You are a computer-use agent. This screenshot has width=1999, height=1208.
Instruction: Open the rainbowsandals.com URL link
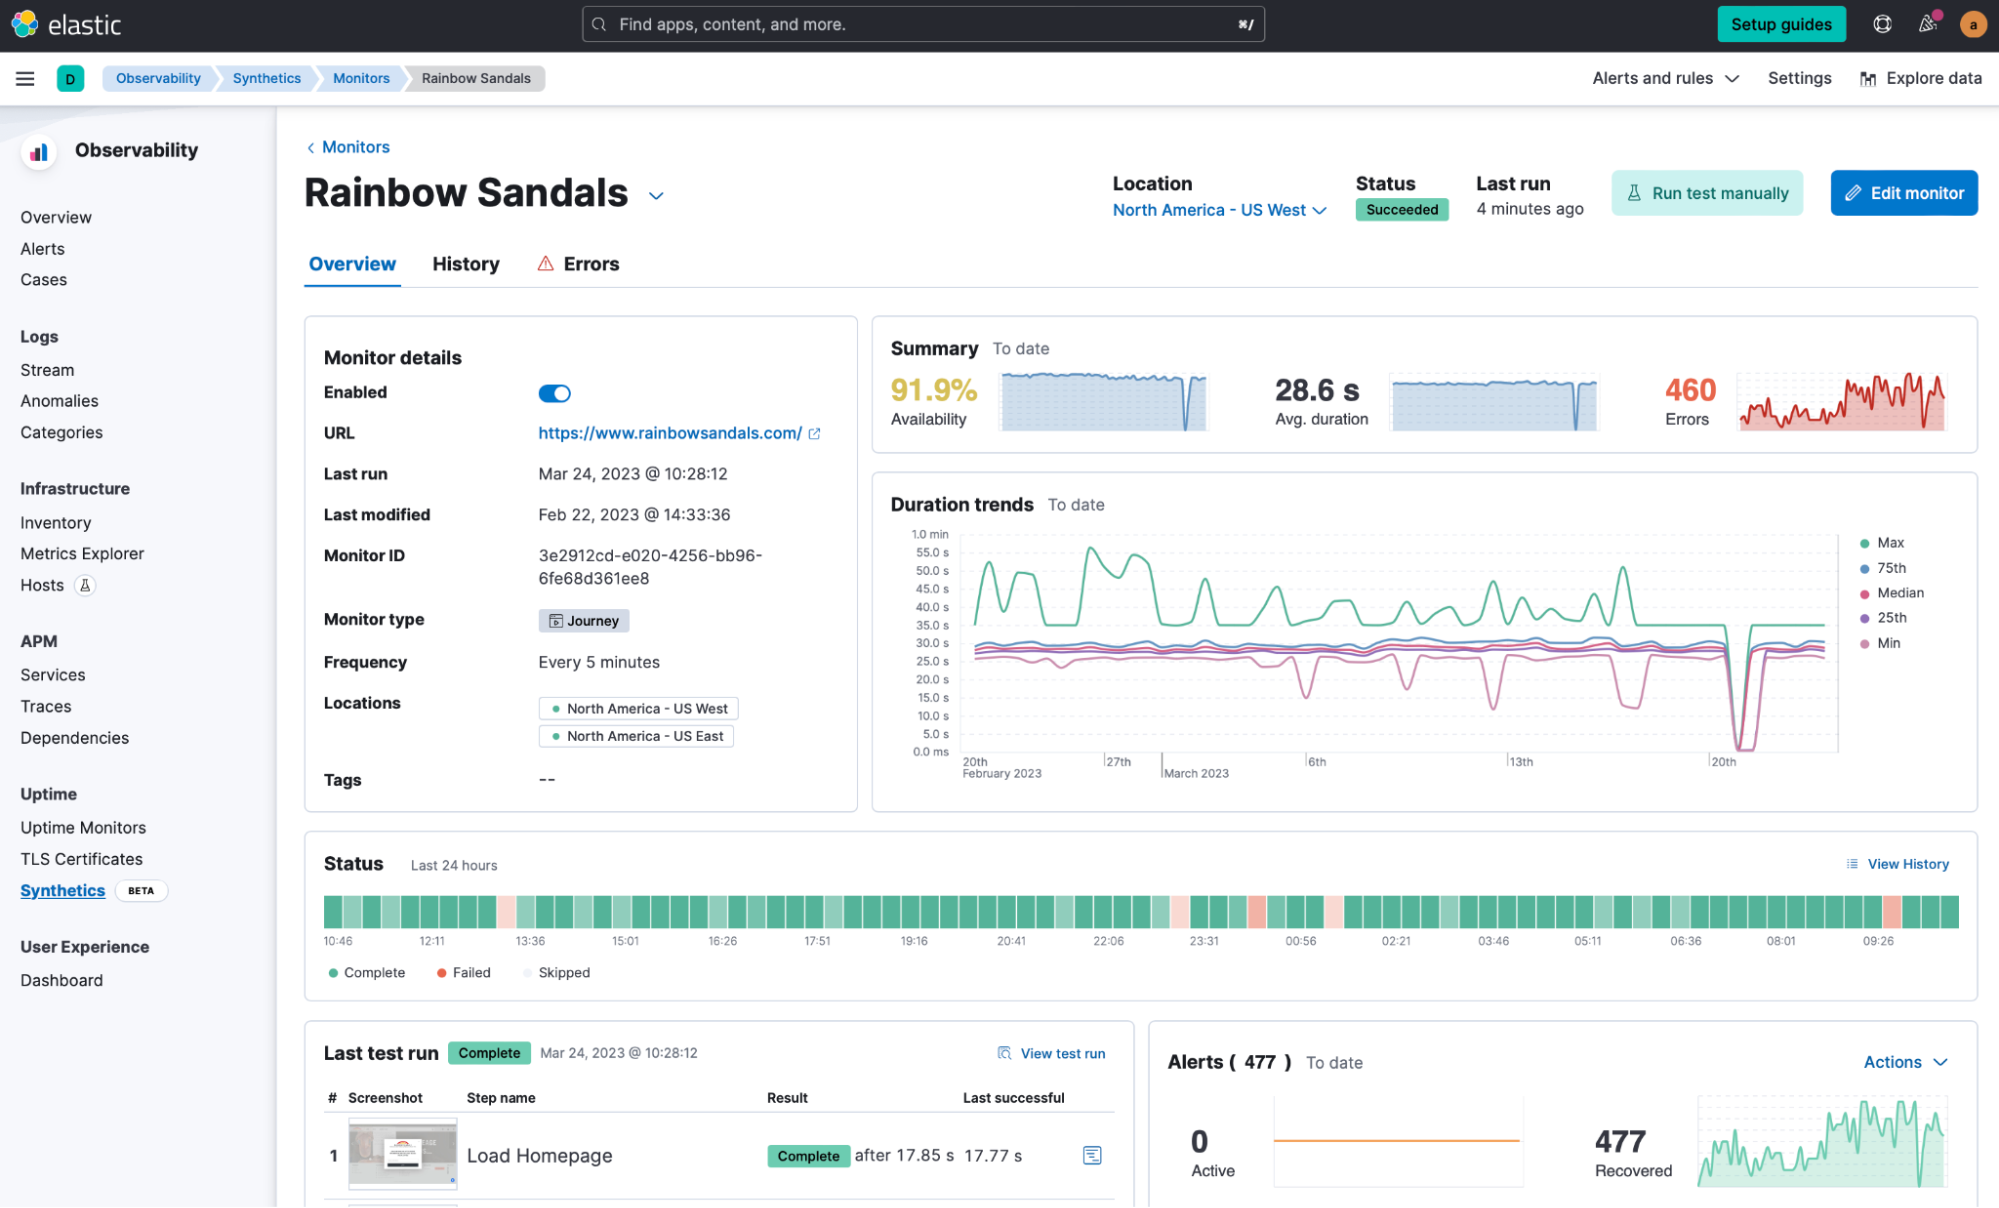click(x=669, y=433)
